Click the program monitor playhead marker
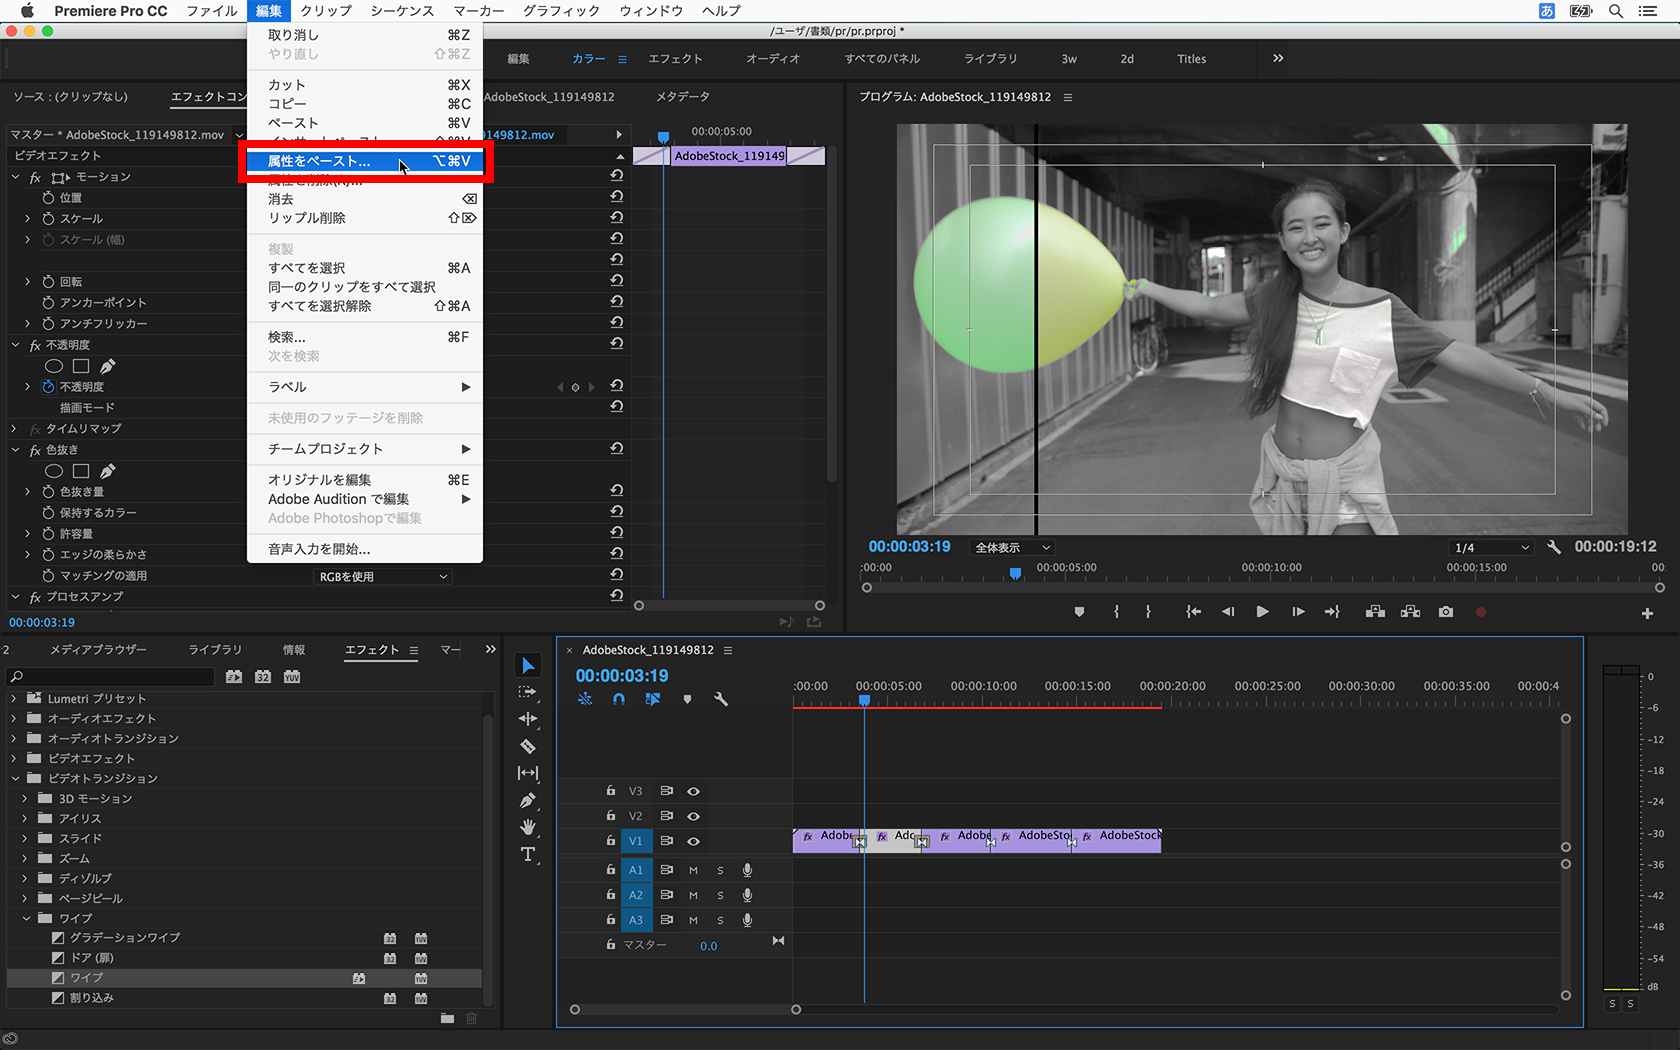The width and height of the screenshot is (1680, 1050). click(1015, 573)
